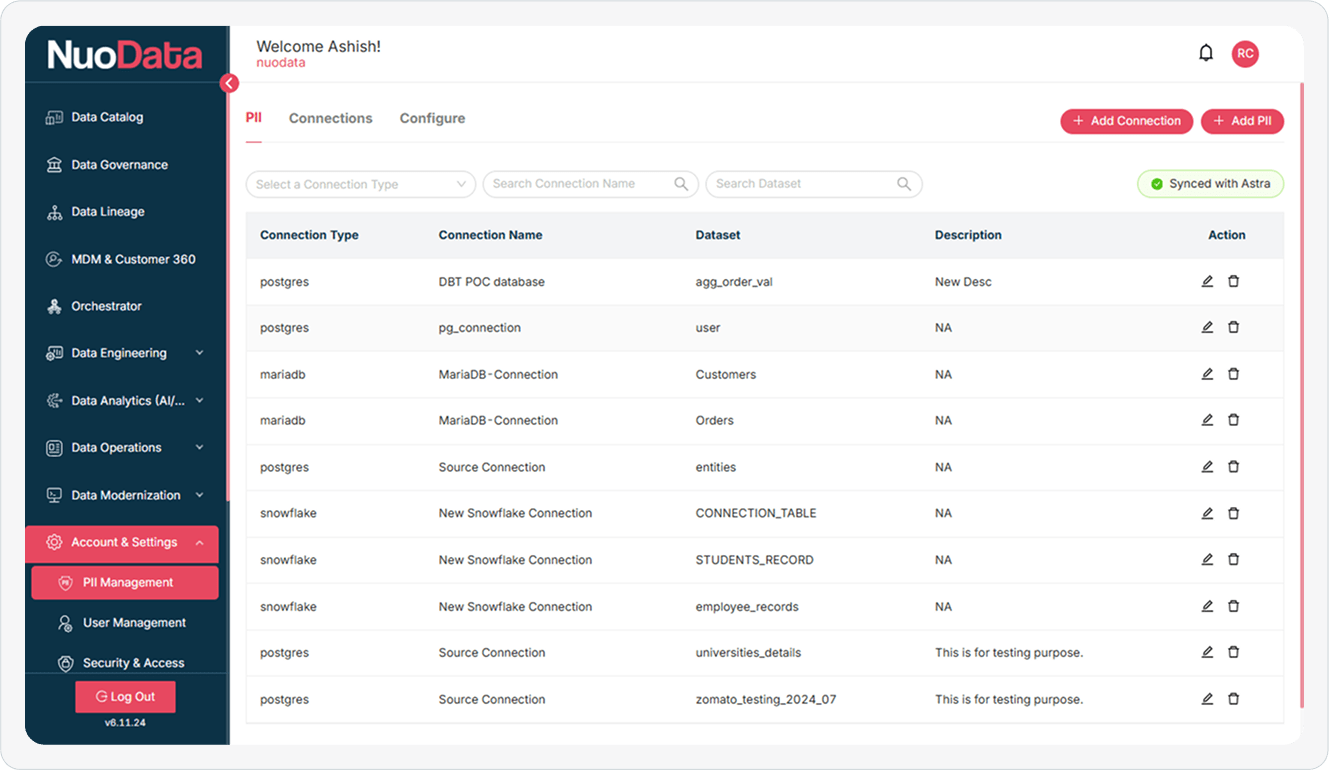The image size is (1329, 770).
Task: Edit the Customers dataset row
Action: tap(1207, 374)
